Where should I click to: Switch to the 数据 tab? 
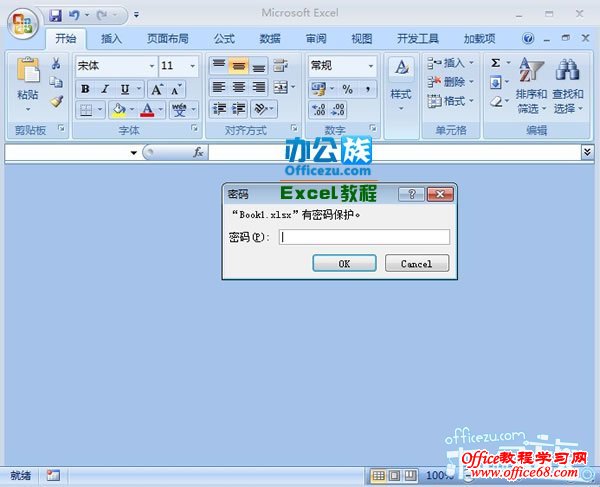[x=270, y=39]
